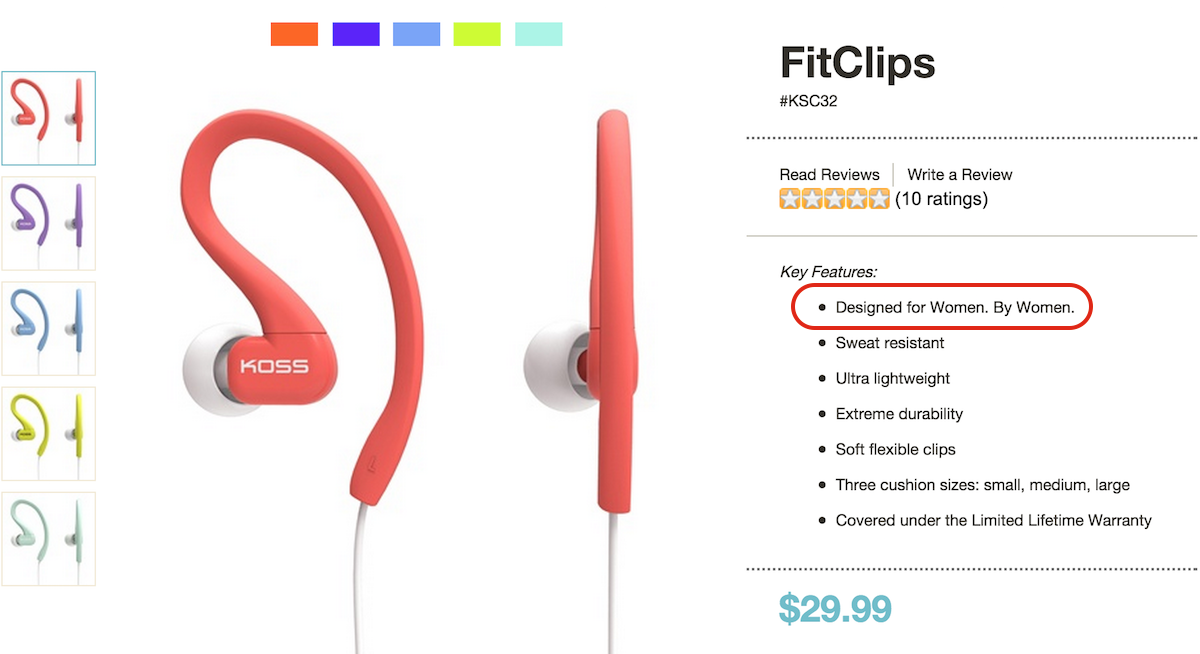The height and width of the screenshot is (654, 1200).
Task: View the purple FitClips thumbnail
Action: 49,223
